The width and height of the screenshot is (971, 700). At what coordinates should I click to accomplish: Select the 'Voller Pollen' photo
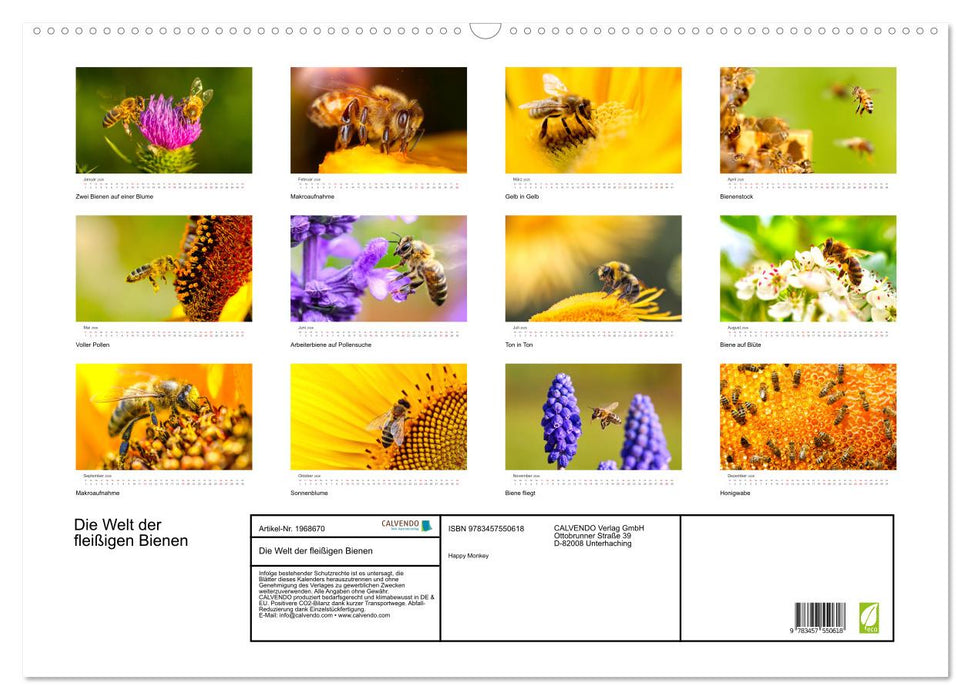pos(163,267)
